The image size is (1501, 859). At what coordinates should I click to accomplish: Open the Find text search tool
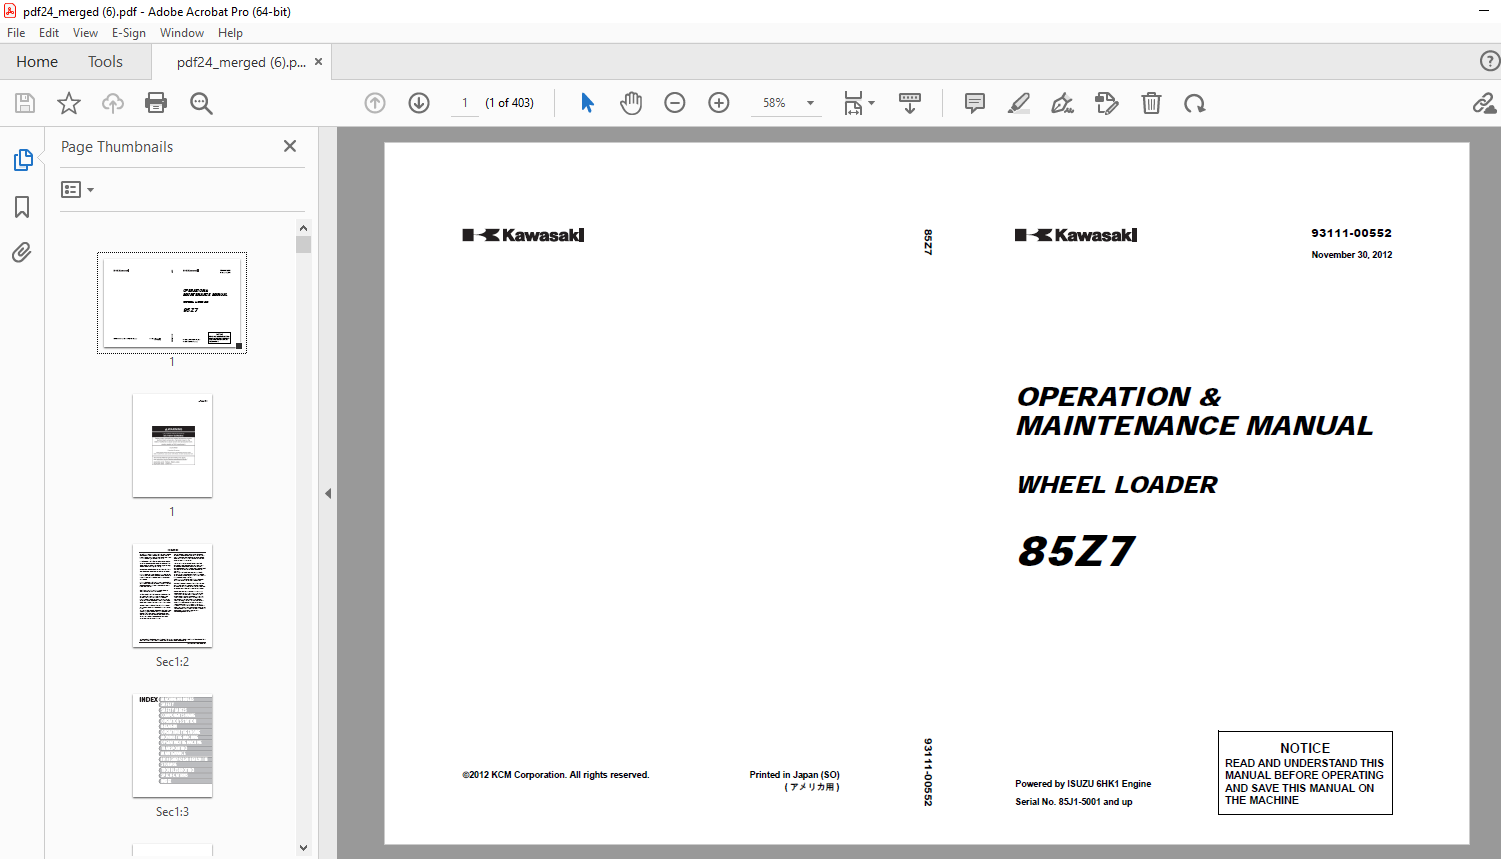[201, 103]
